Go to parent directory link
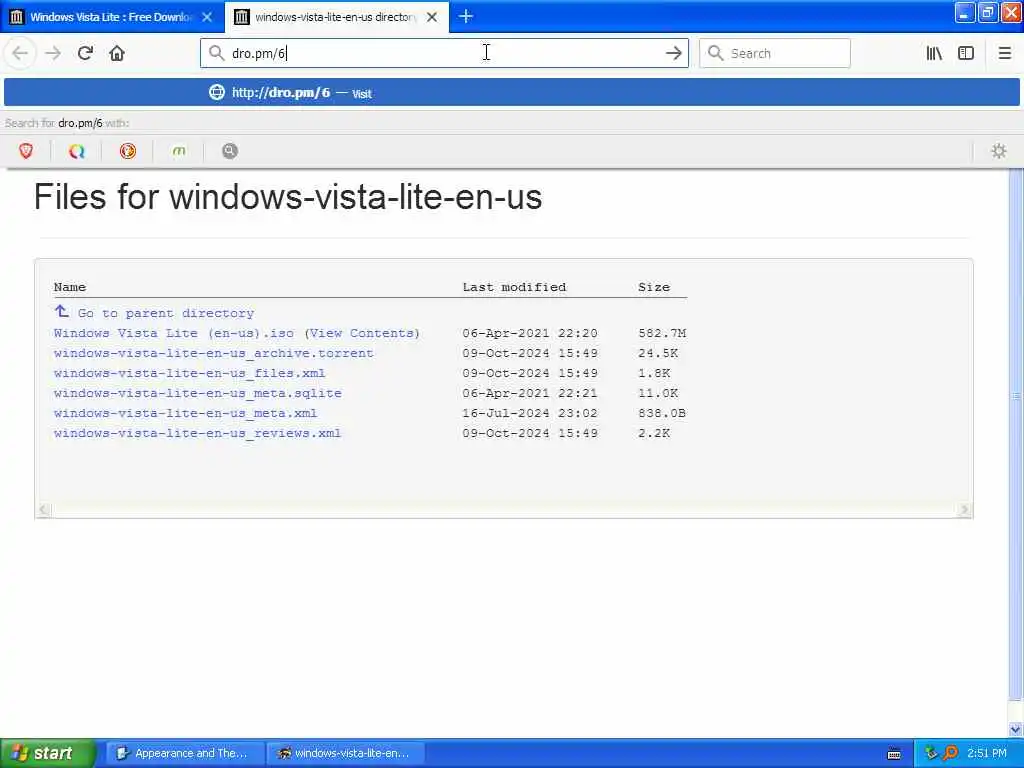 (166, 313)
